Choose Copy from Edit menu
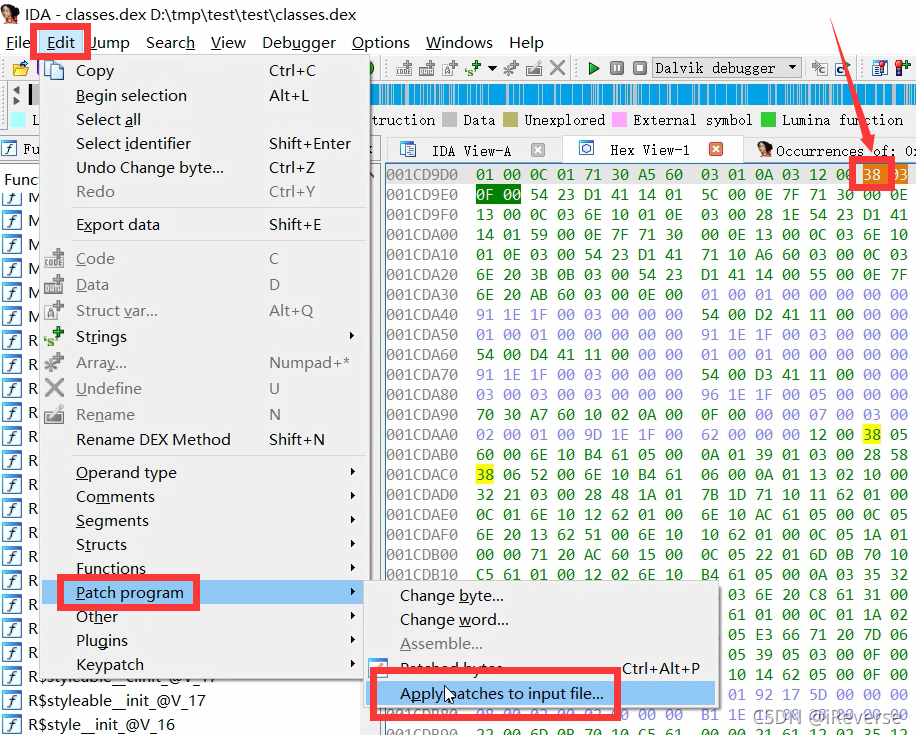Viewport: 916px width, 735px height. coord(204,71)
